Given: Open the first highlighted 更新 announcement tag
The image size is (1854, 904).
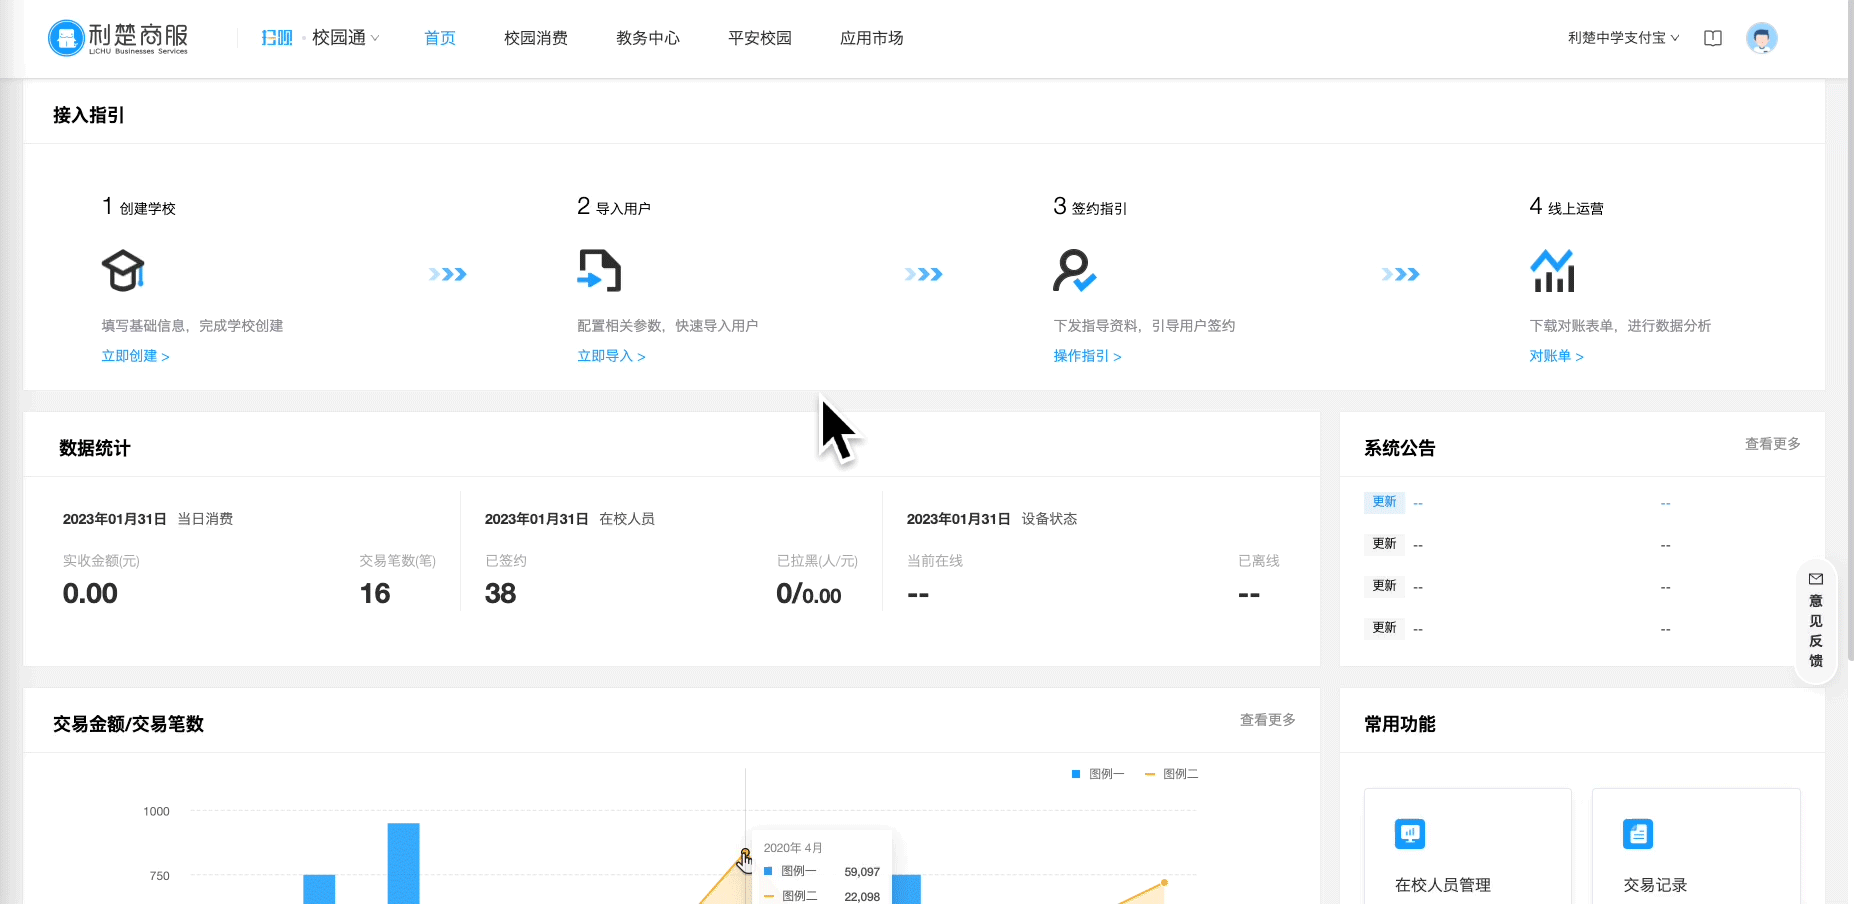Looking at the screenshot, I should point(1384,502).
